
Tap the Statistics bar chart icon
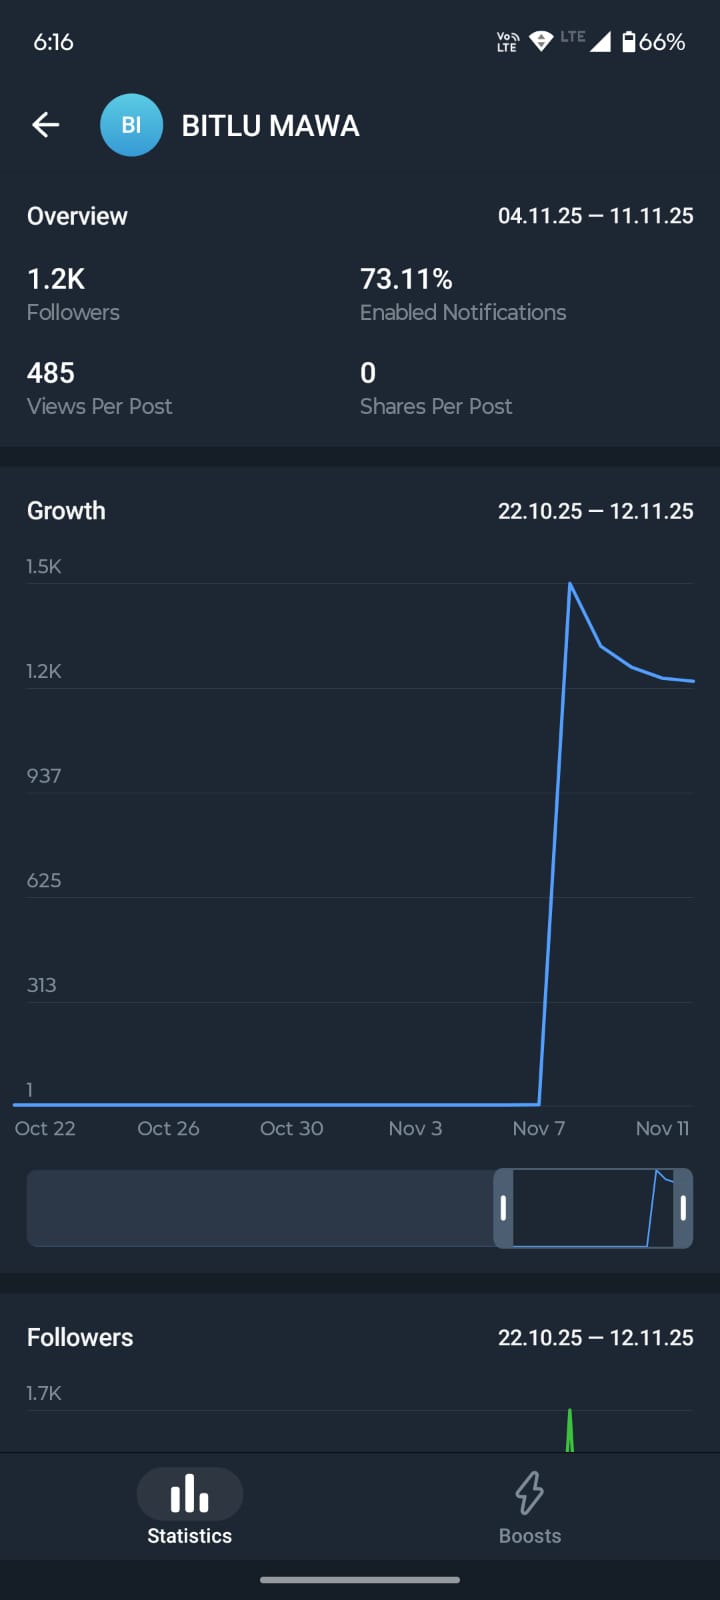(x=189, y=1495)
